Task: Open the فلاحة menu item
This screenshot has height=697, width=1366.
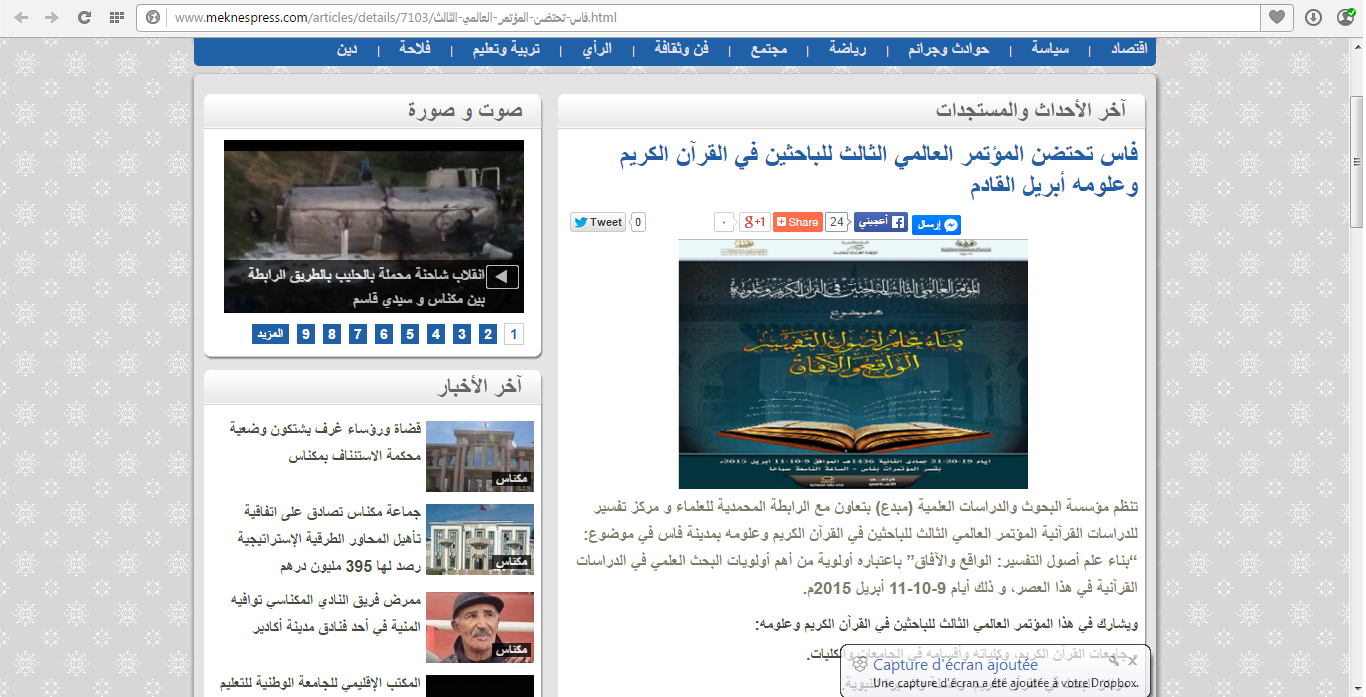Action: (x=414, y=49)
